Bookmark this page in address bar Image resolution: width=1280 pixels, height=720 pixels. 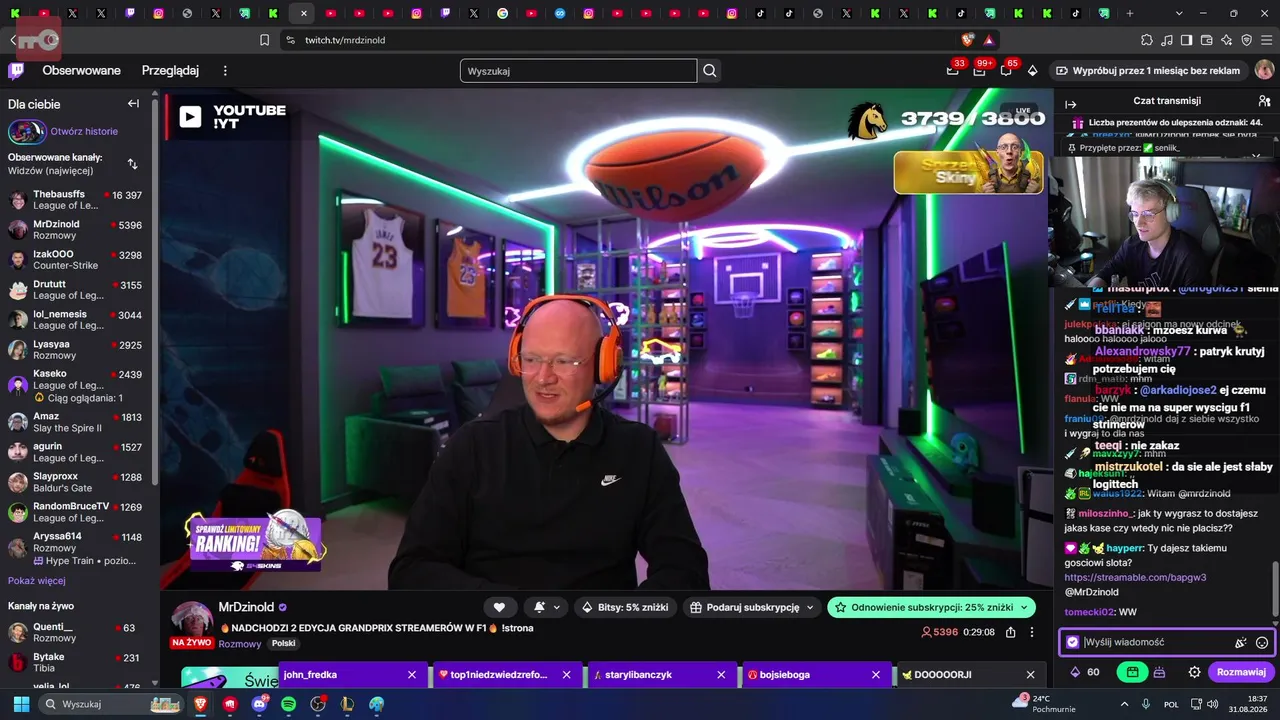tap(264, 40)
